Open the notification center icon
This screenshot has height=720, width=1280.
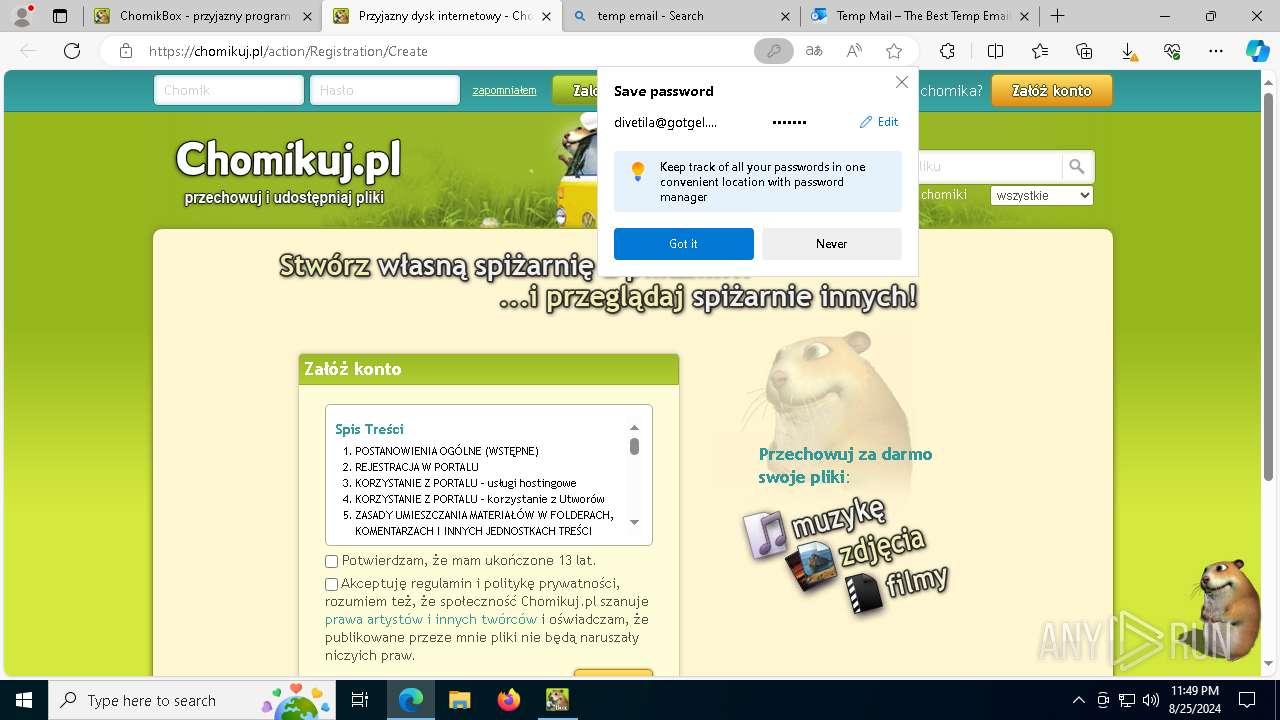1247,700
